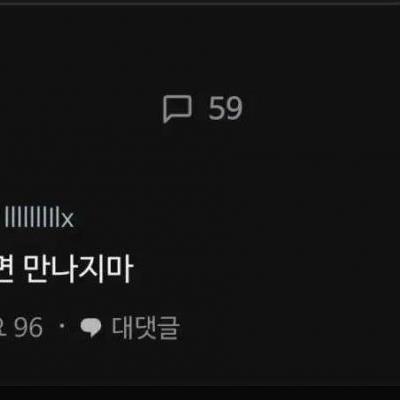This screenshot has width=400, height=400.
Task: Tap the 글 character in 대댓글
Action: pos(169,328)
